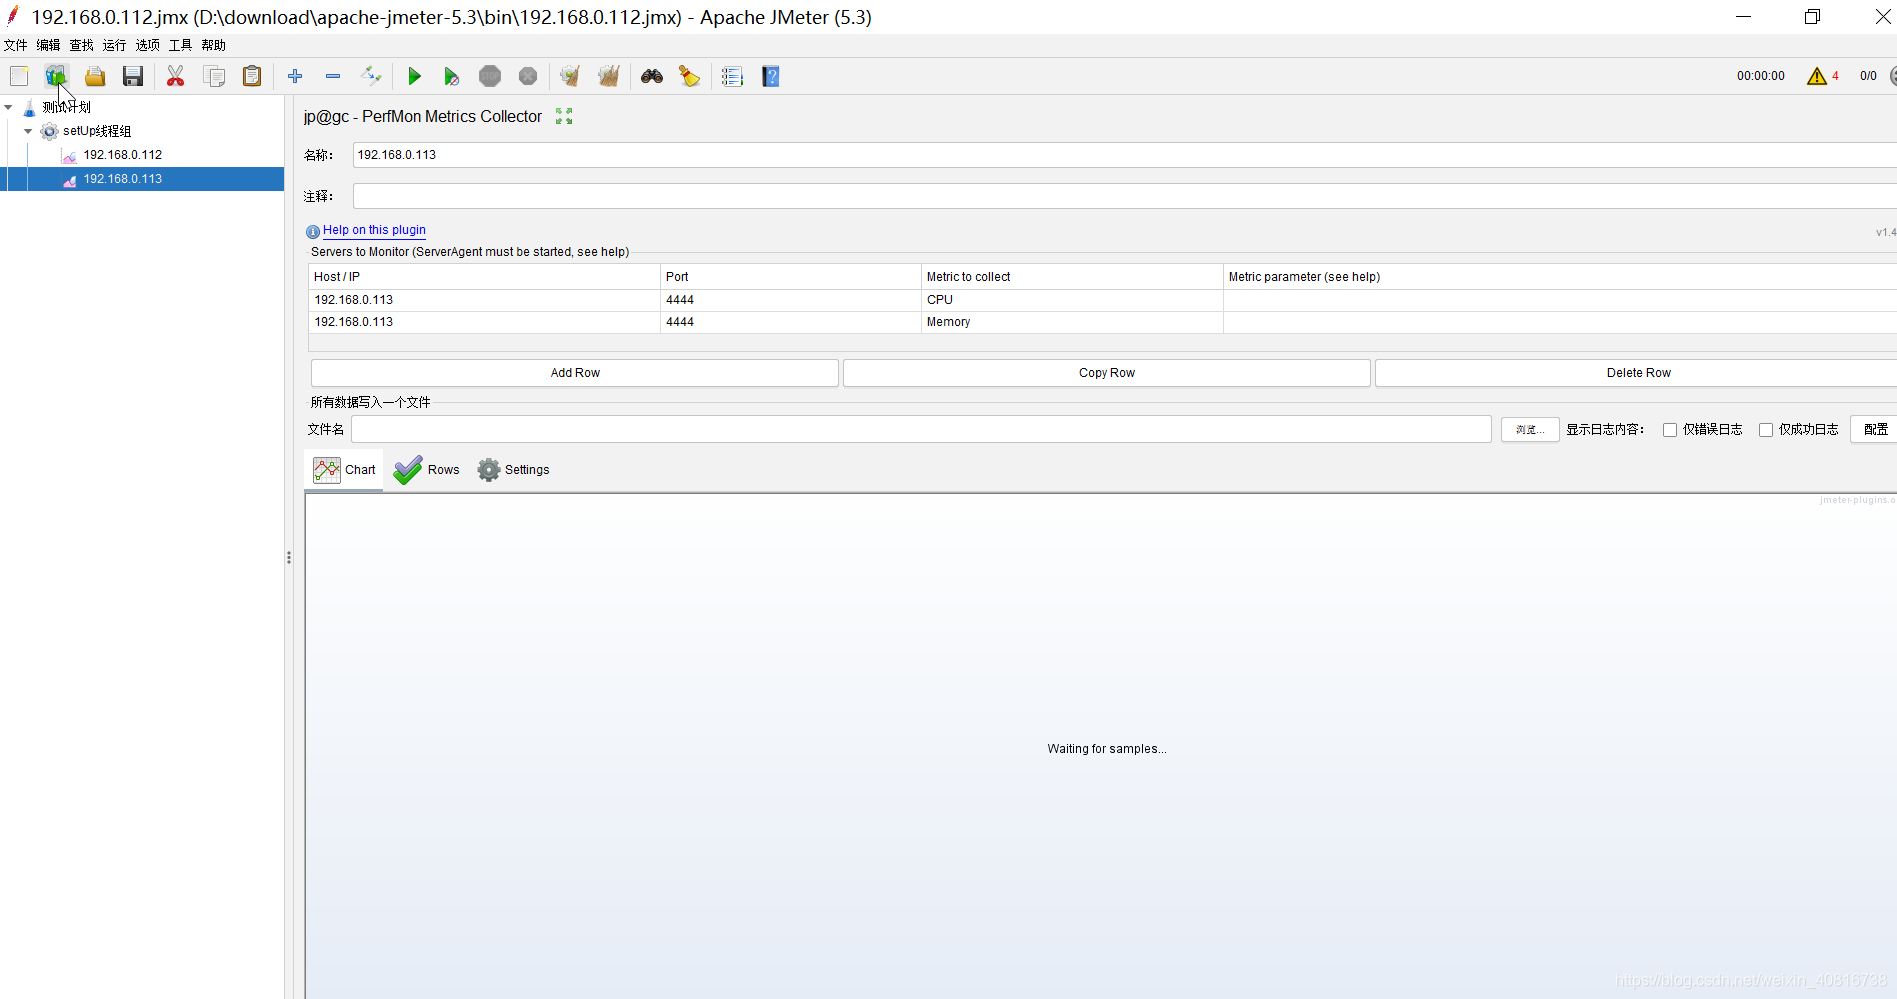Click the Copy Row button
Image resolution: width=1897 pixels, height=999 pixels.
click(1107, 373)
